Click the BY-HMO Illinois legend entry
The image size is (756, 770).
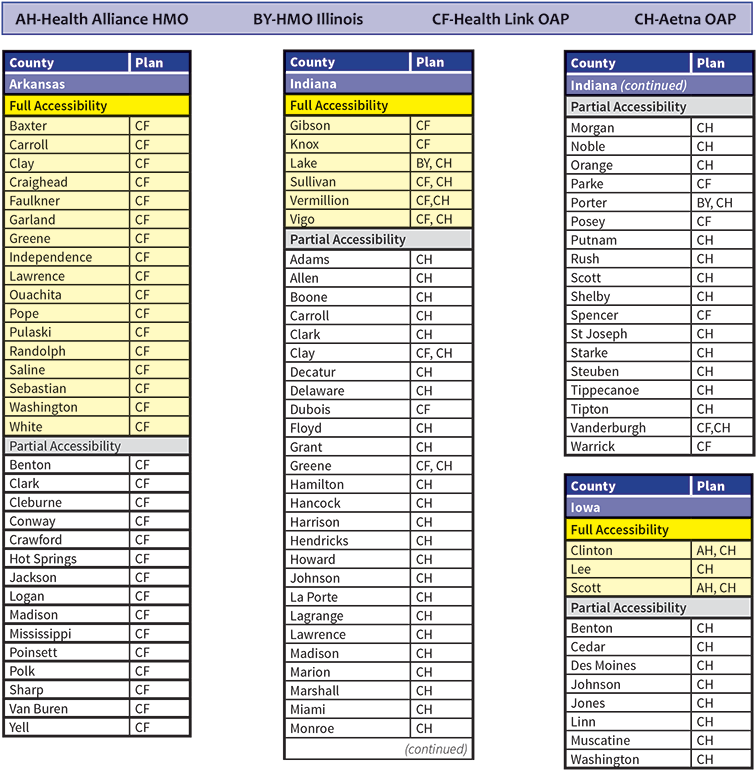(308, 19)
